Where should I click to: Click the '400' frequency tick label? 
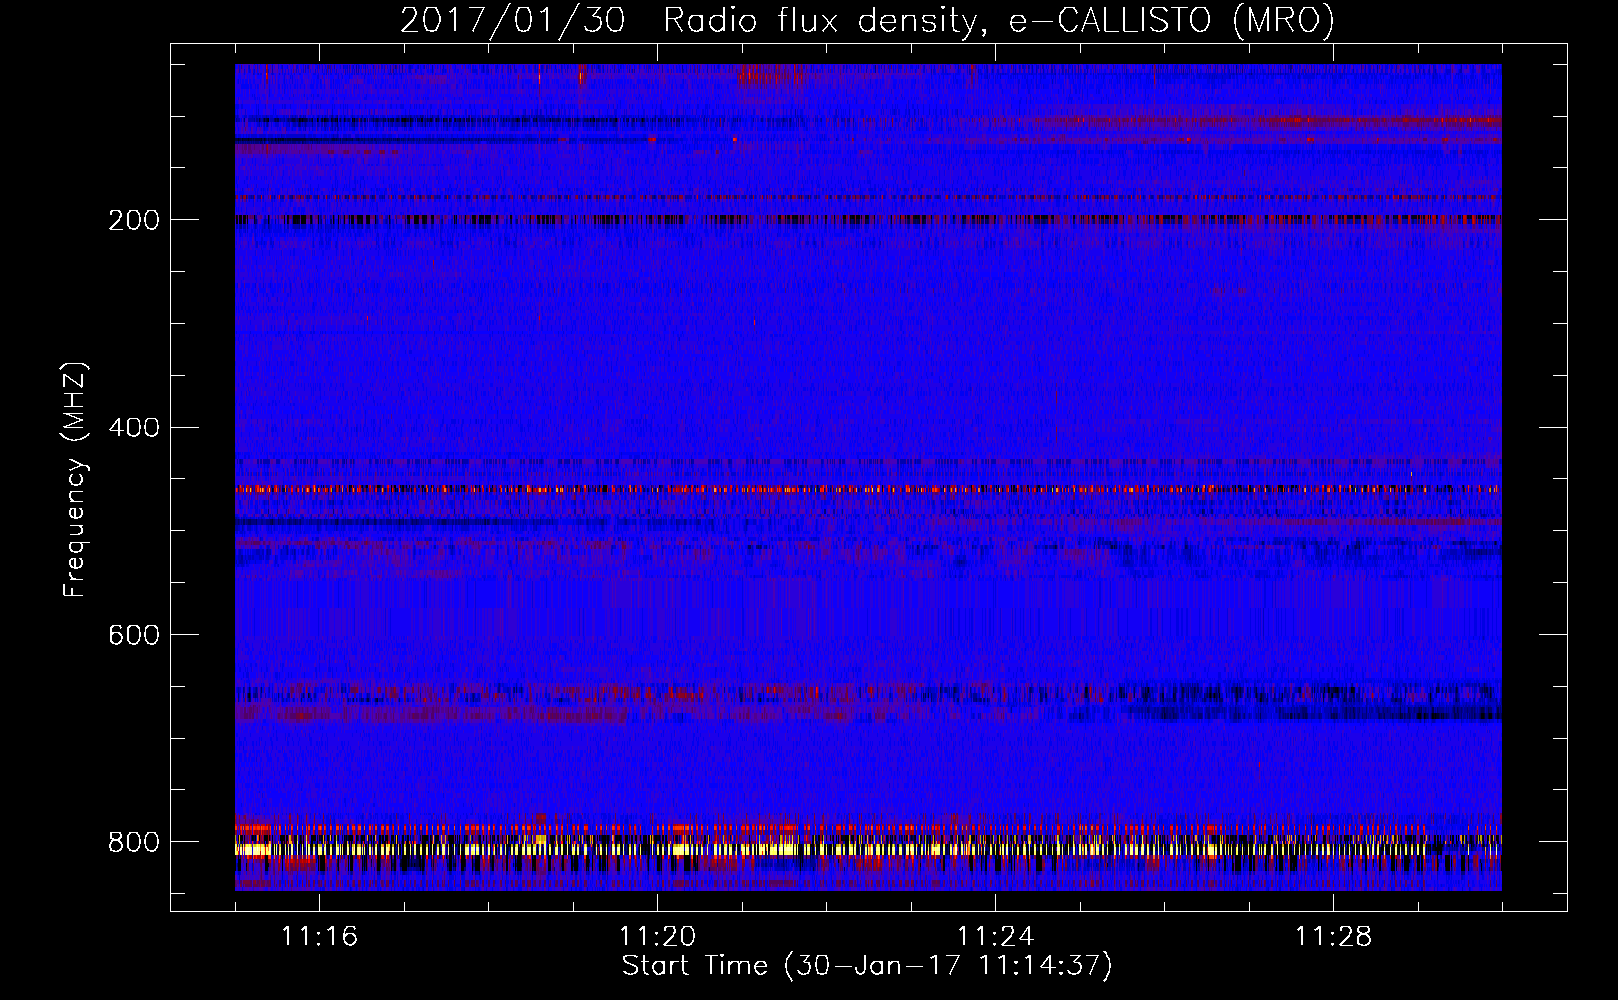click(x=133, y=428)
